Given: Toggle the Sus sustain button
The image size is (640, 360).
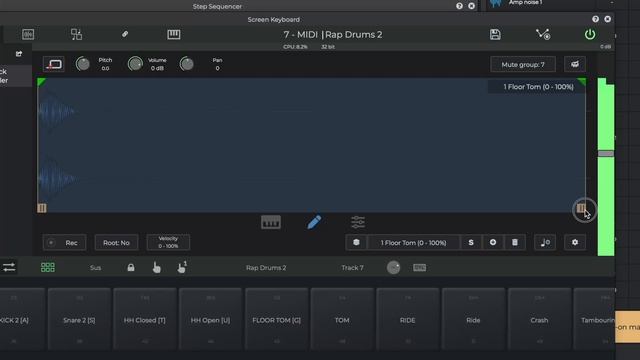Looking at the screenshot, I should pyautogui.click(x=96, y=268).
